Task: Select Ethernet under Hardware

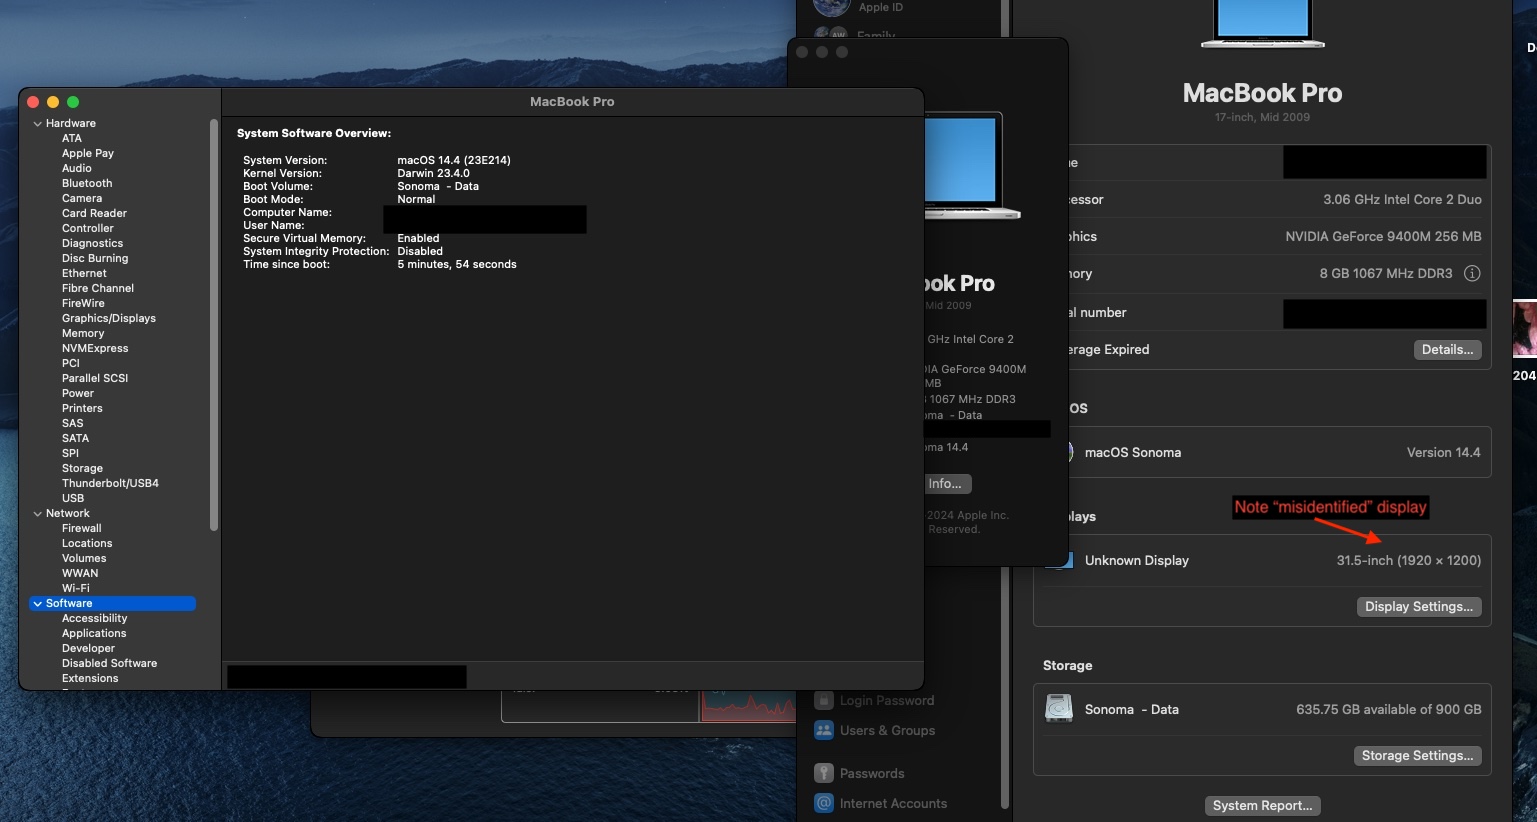Action: pyautogui.click(x=84, y=274)
